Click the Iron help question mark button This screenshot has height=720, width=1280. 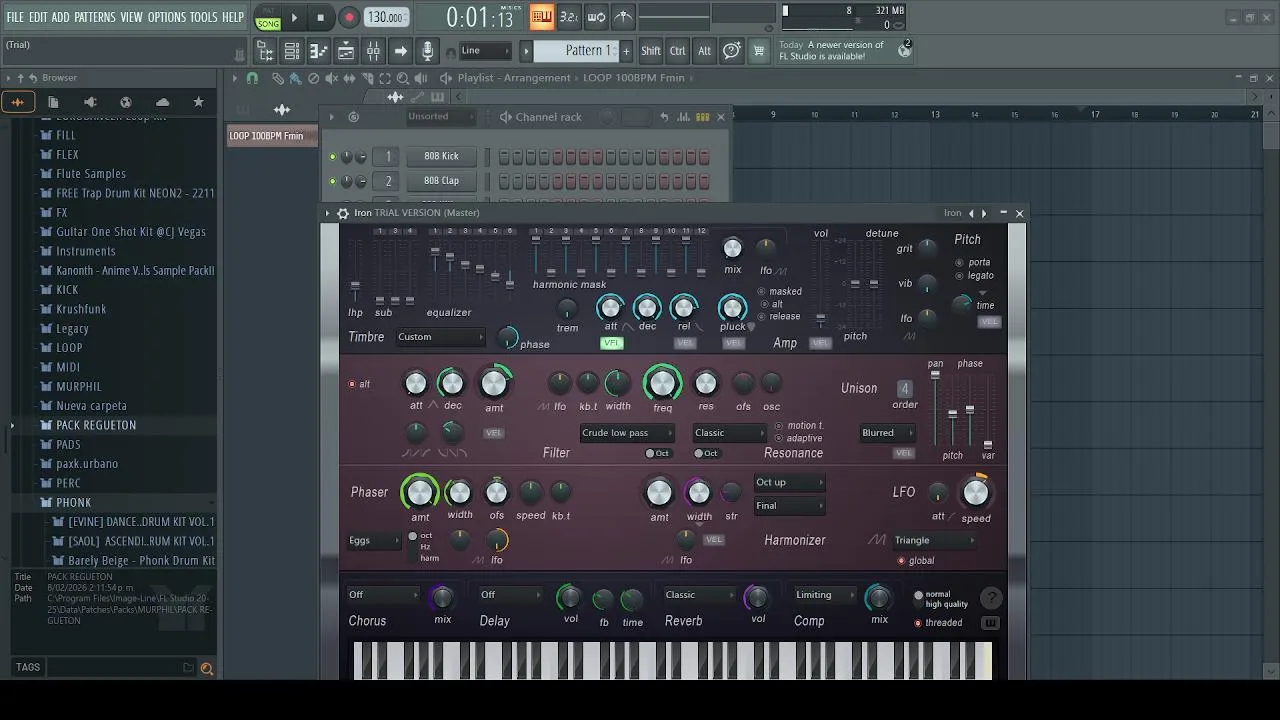(x=991, y=598)
